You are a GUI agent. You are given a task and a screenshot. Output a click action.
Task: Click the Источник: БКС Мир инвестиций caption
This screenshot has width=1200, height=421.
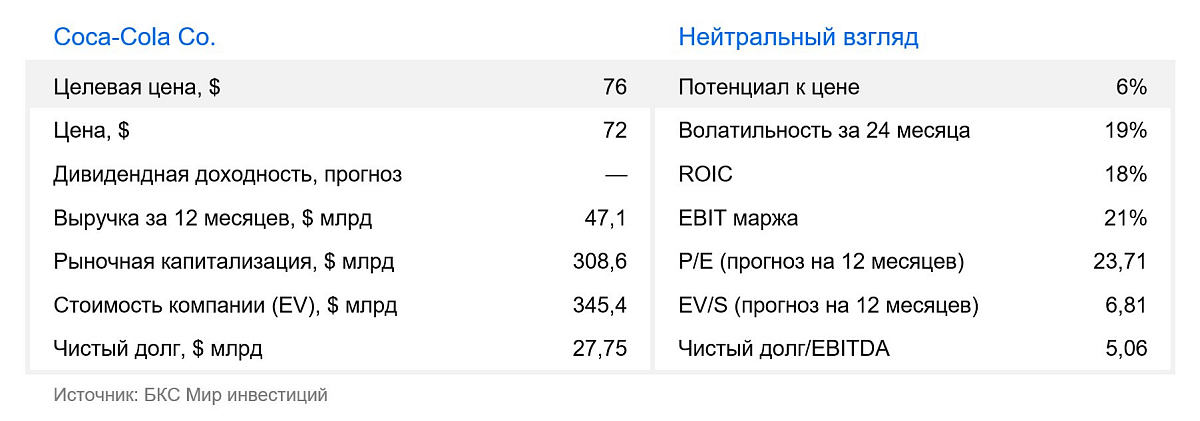[190, 395]
